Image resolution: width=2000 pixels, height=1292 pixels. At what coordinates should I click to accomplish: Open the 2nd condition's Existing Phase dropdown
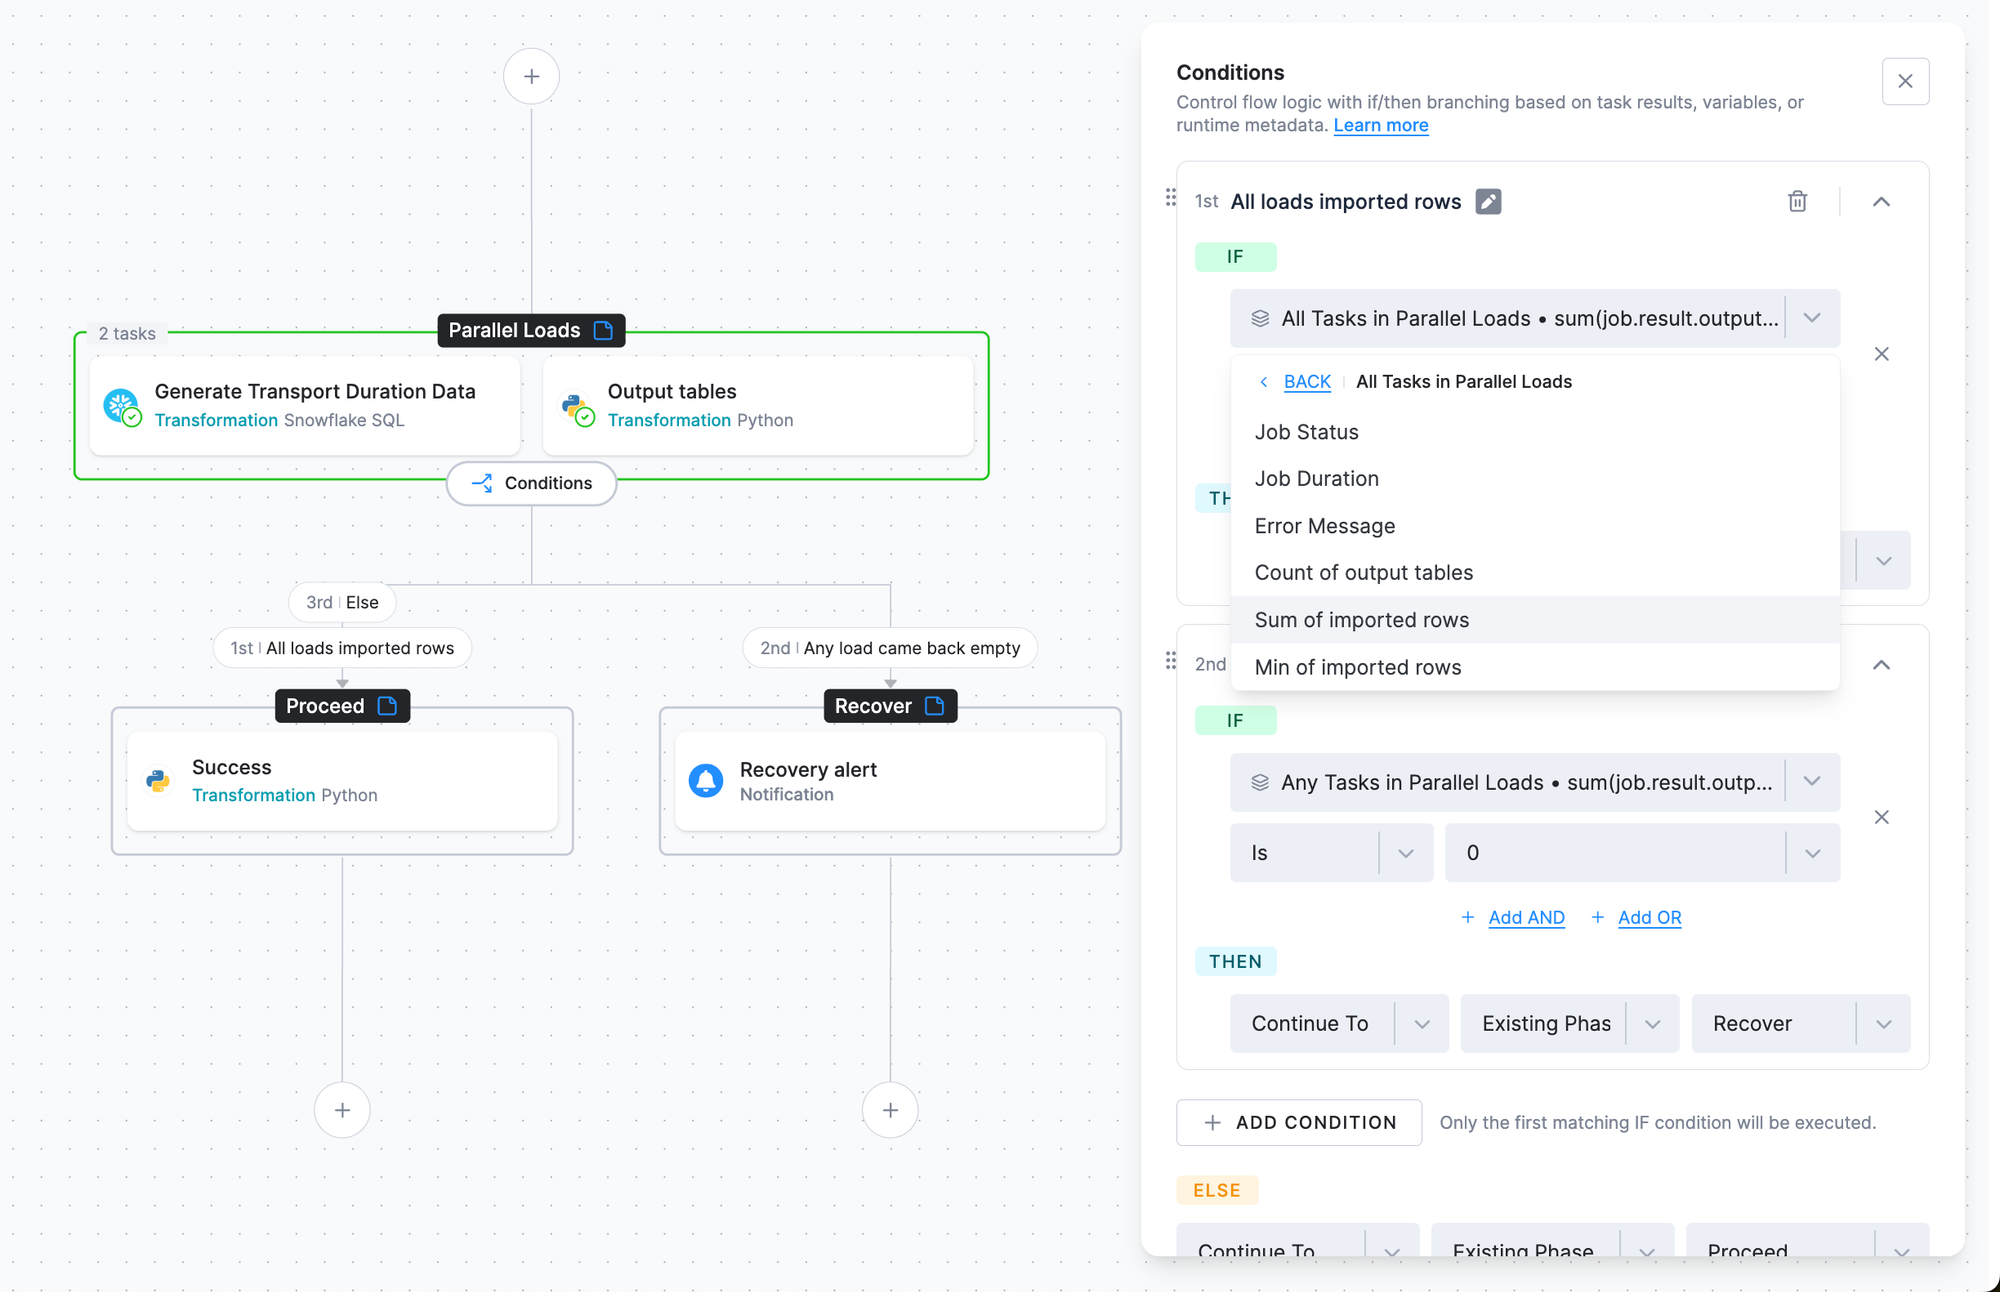pyautogui.click(x=1569, y=1024)
